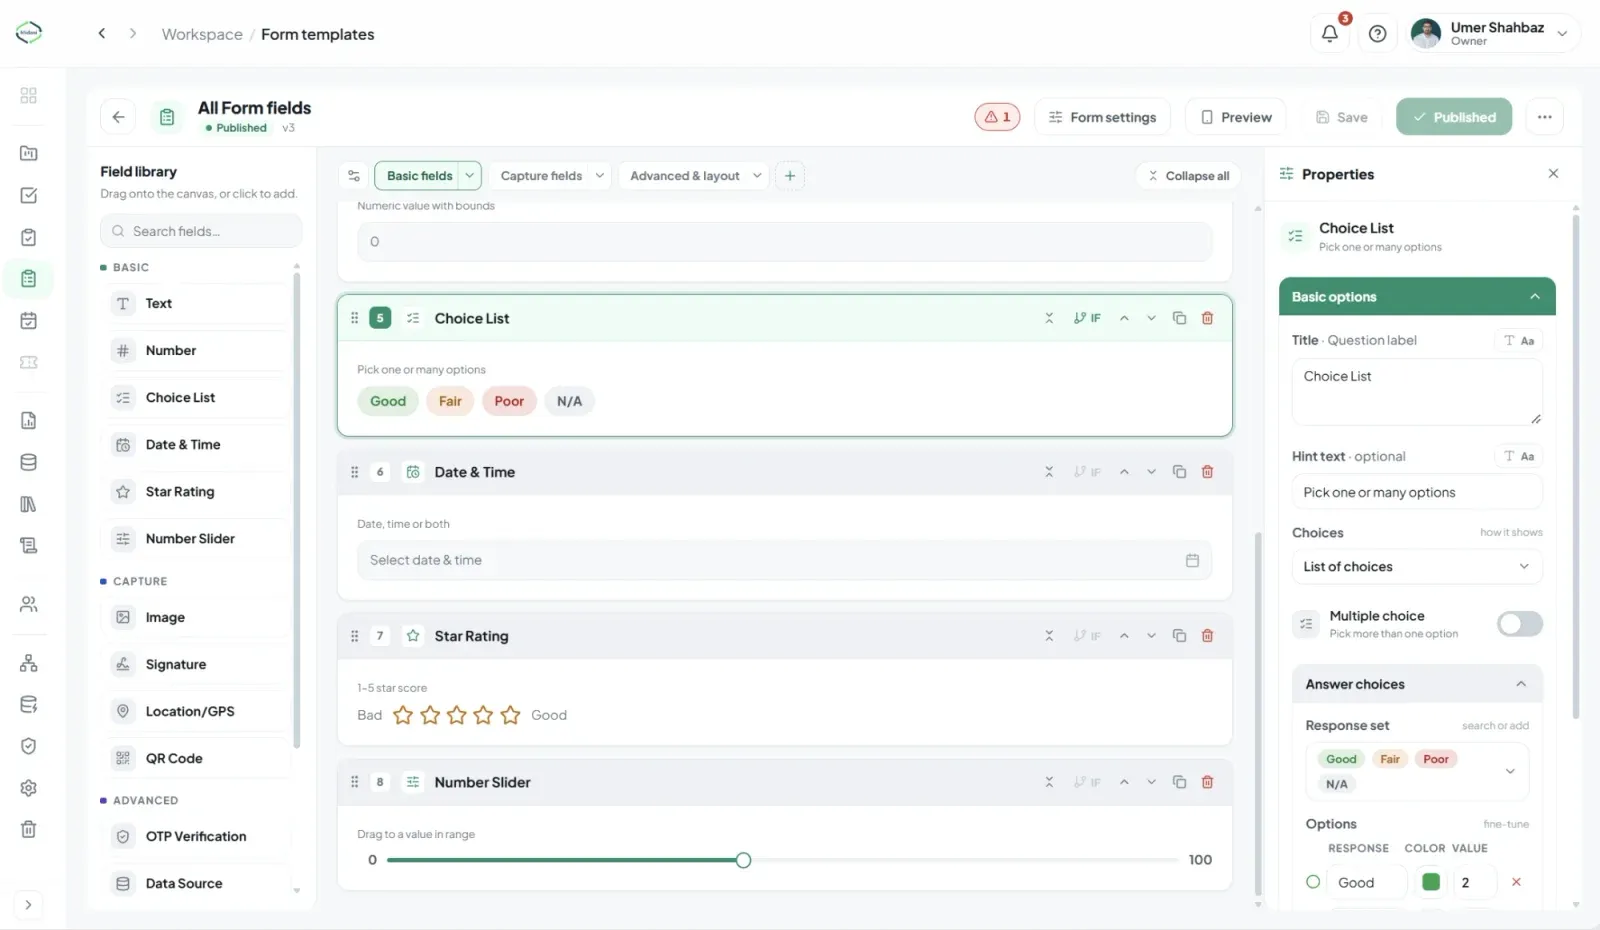Image resolution: width=1600 pixels, height=930 pixels.
Task: Move the Number Slider field down
Action: 1151,782
